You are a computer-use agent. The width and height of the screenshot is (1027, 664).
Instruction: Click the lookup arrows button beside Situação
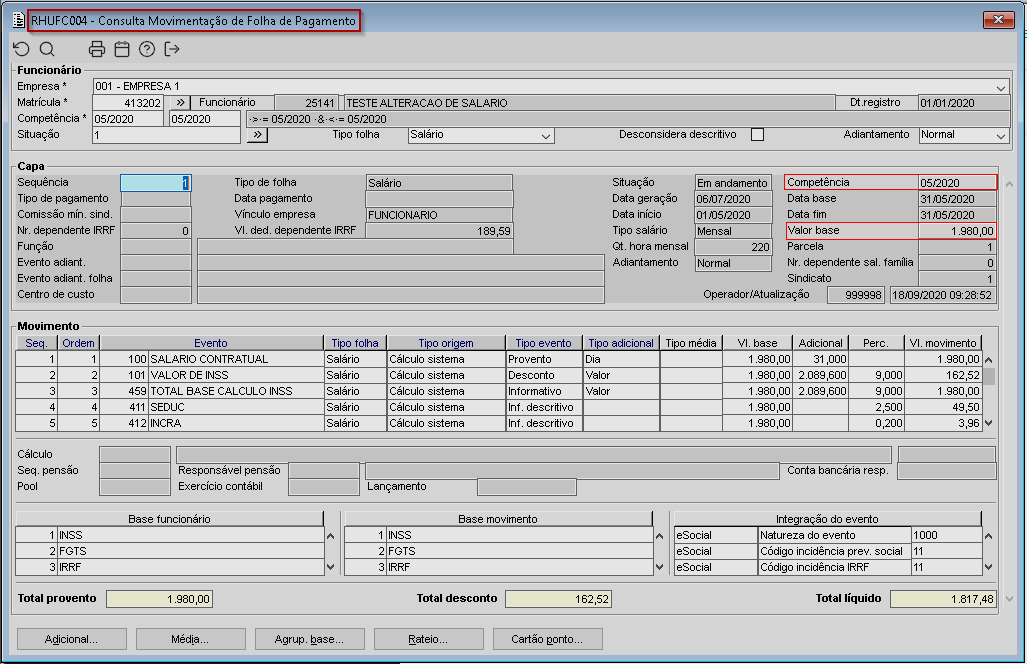(257, 135)
